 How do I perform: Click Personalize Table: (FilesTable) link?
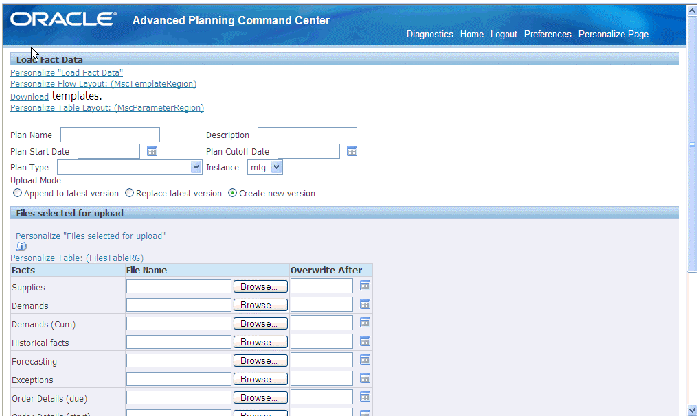pyautogui.click(x=77, y=258)
